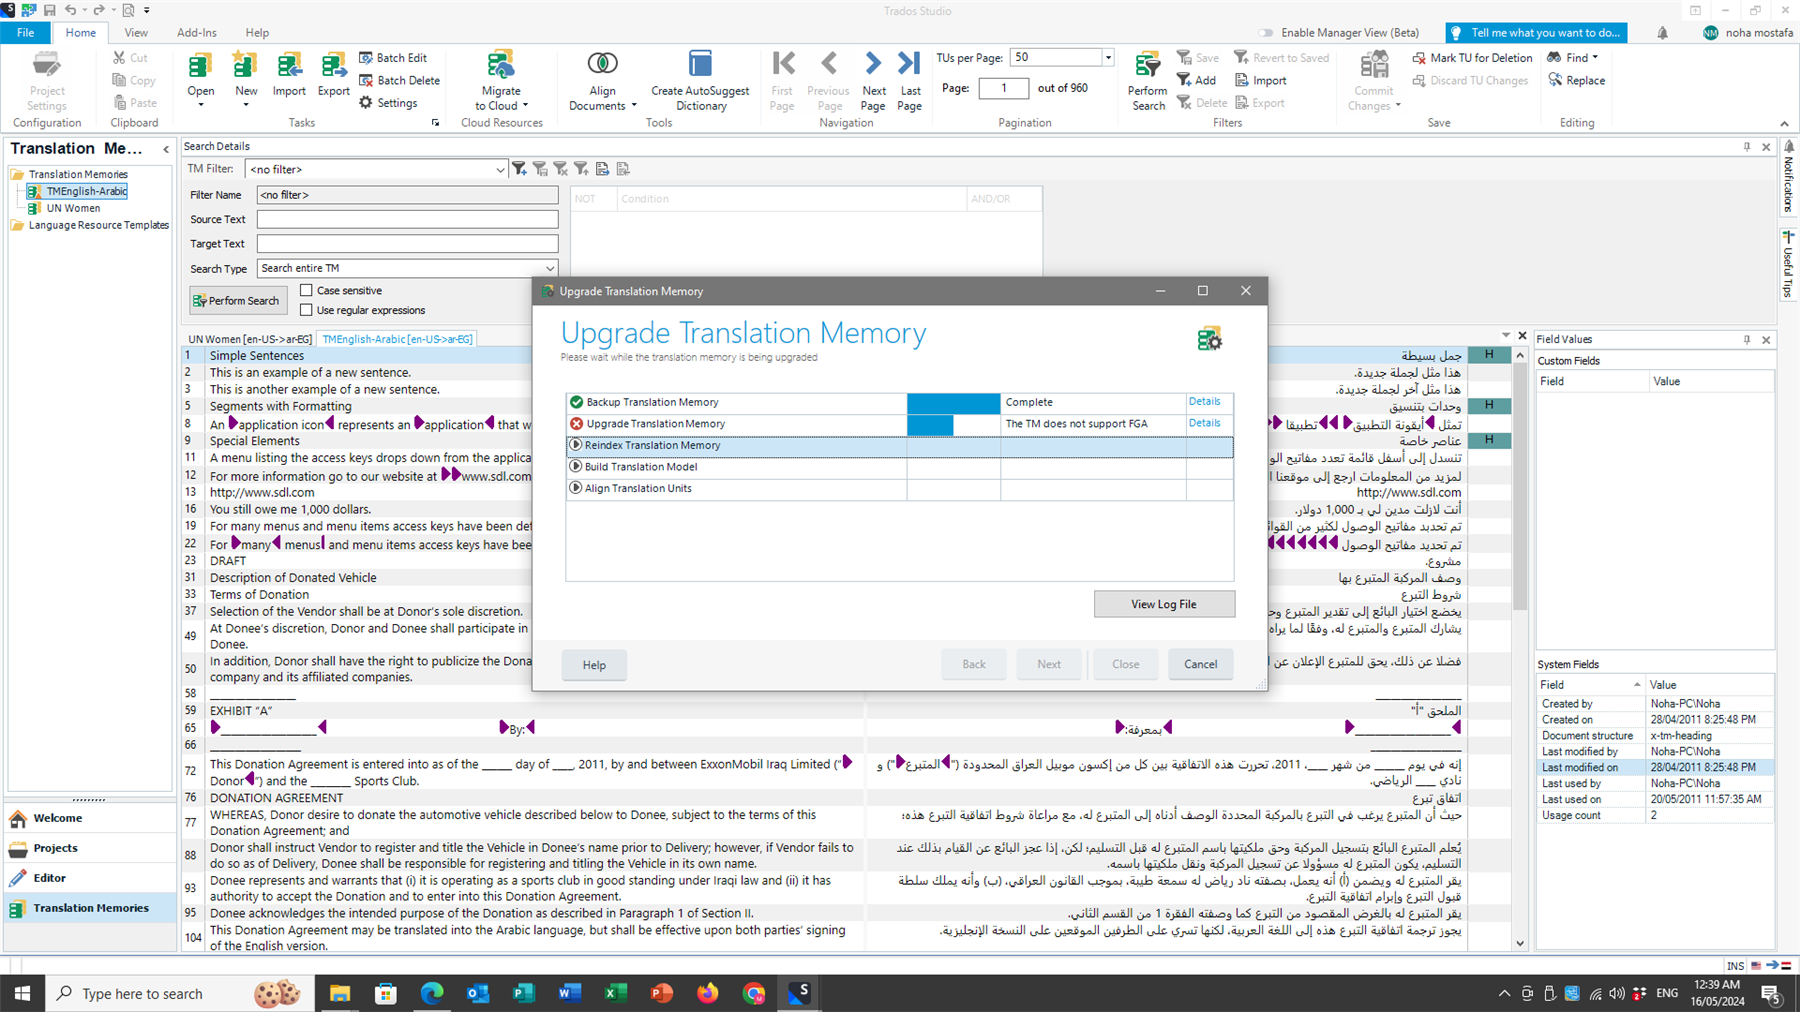Open the Search Type dropdown
Image resolution: width=1800 pixels, height=1012 pixels.
[x=549, y=268]
